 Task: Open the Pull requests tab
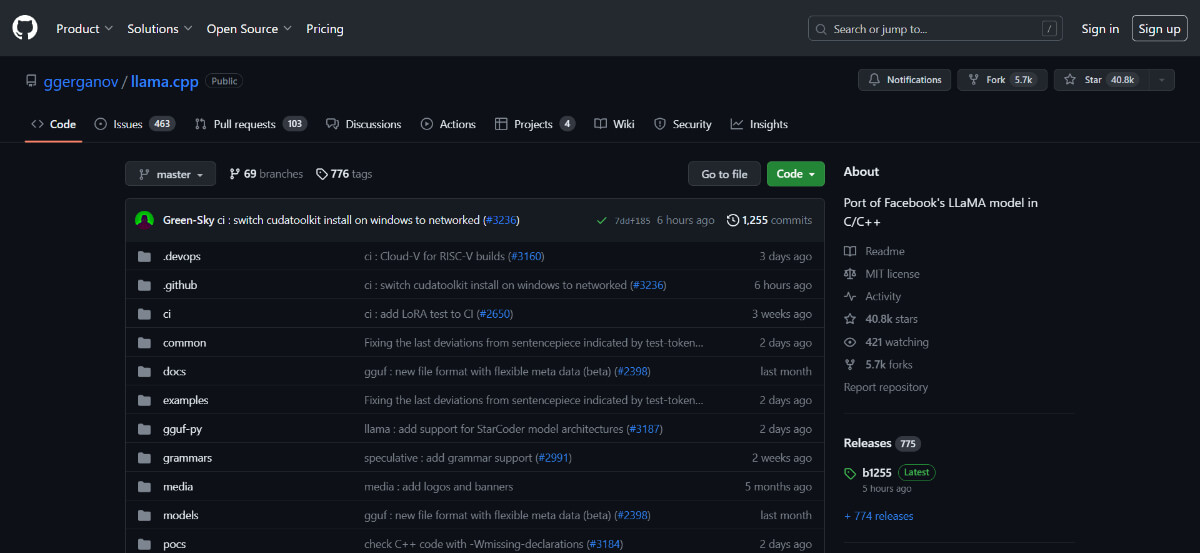251,124
